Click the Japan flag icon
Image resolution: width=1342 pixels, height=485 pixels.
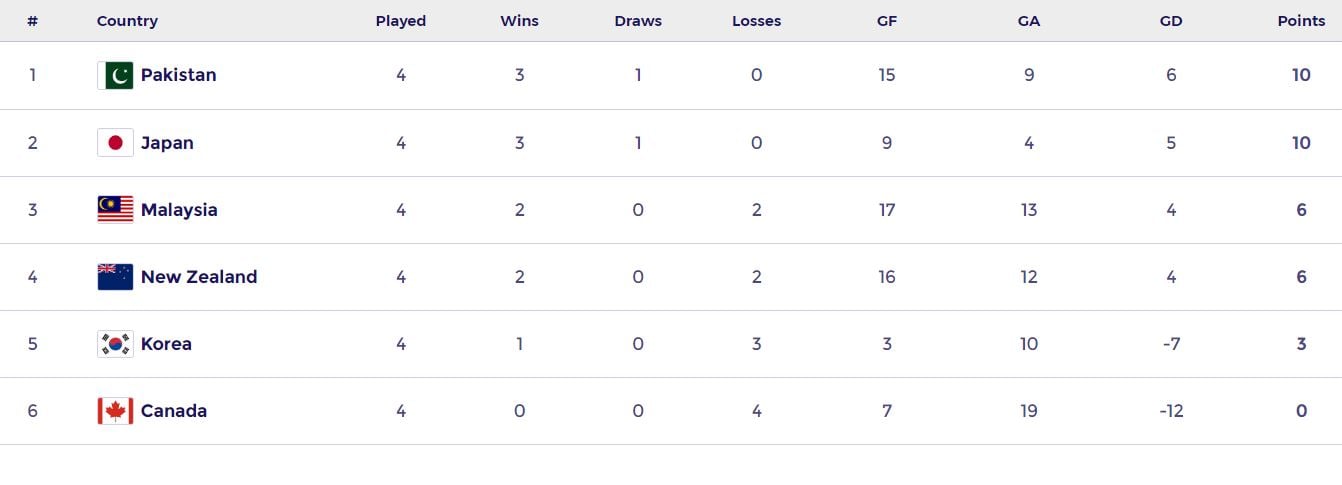point(115,143)
